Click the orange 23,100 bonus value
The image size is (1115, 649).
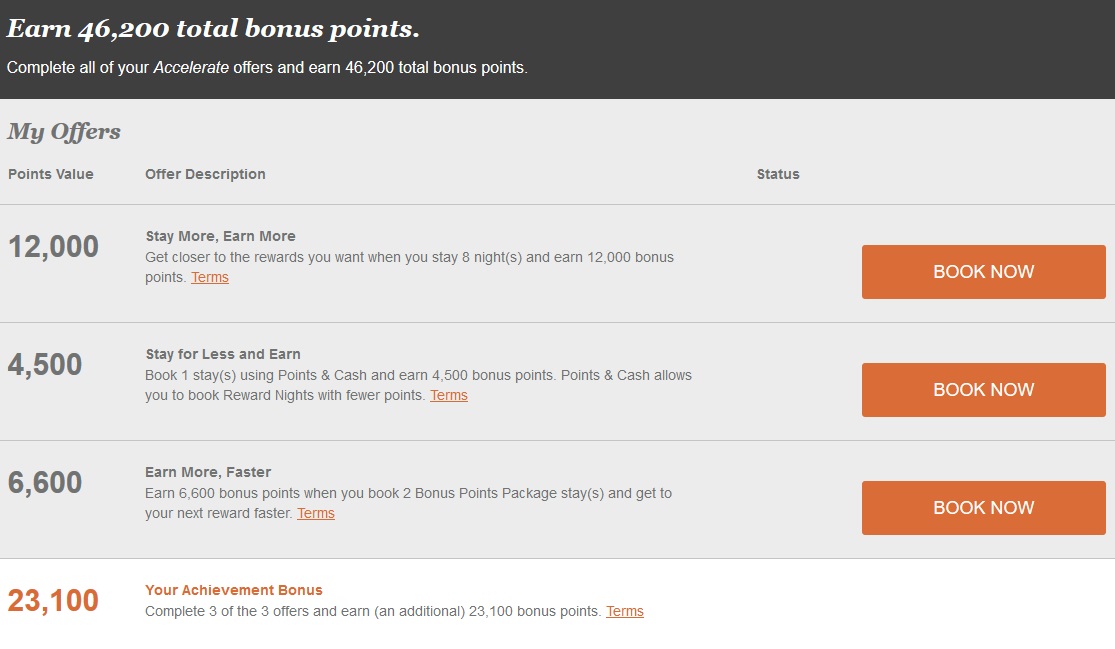(53, 601)
